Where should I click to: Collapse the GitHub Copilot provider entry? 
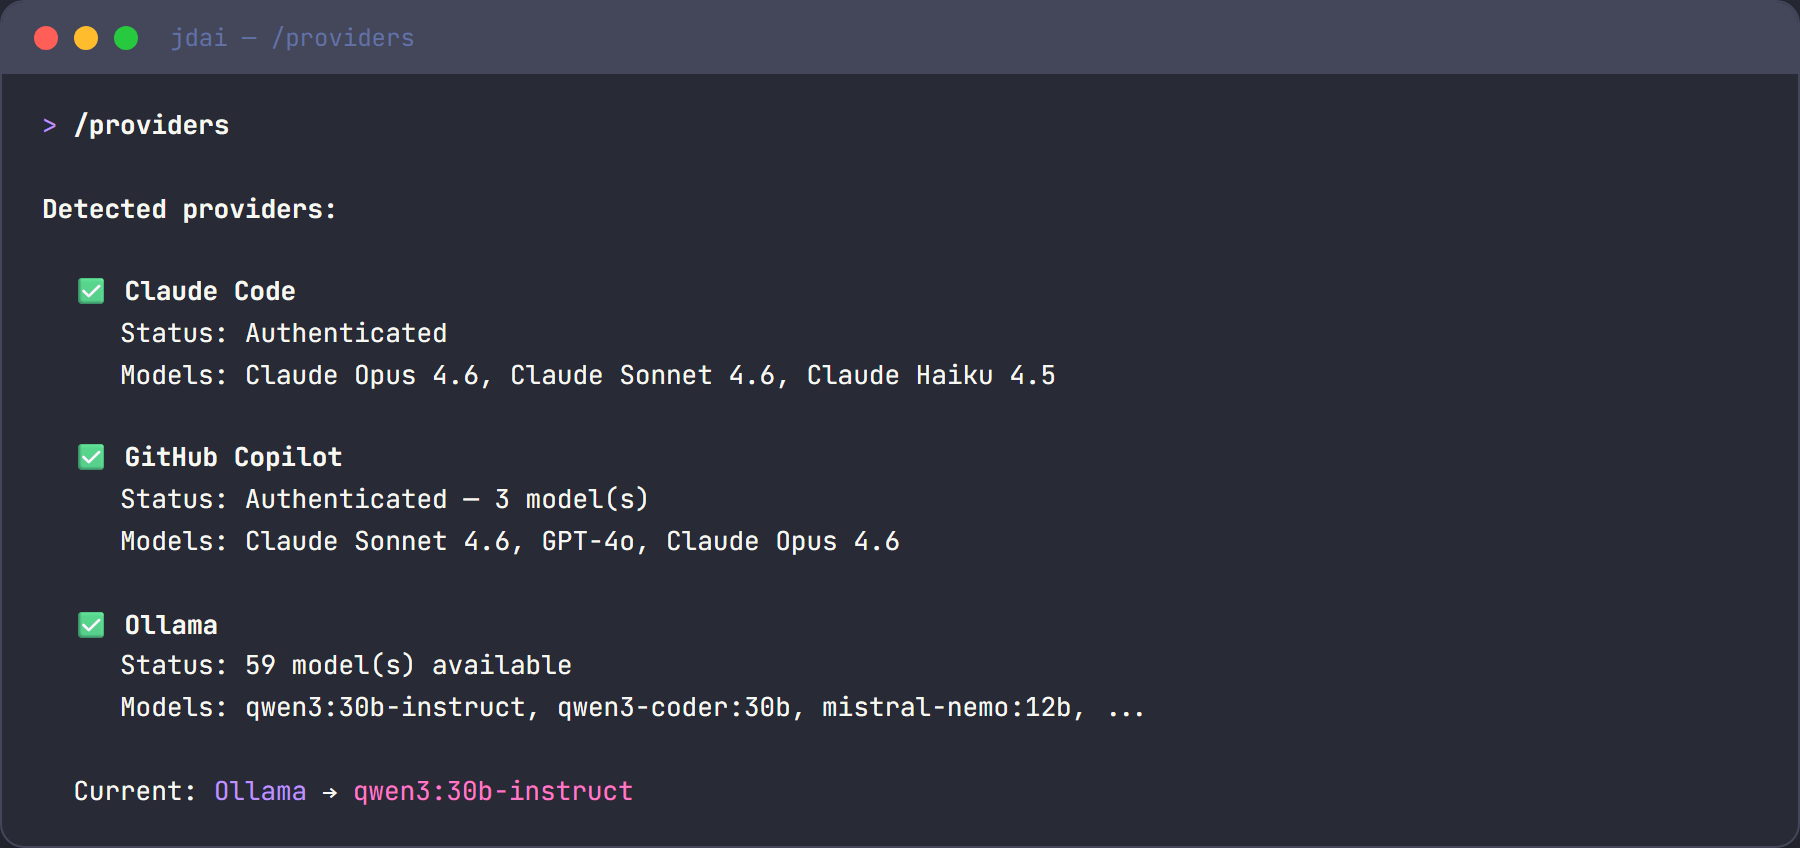pos(233,457)
